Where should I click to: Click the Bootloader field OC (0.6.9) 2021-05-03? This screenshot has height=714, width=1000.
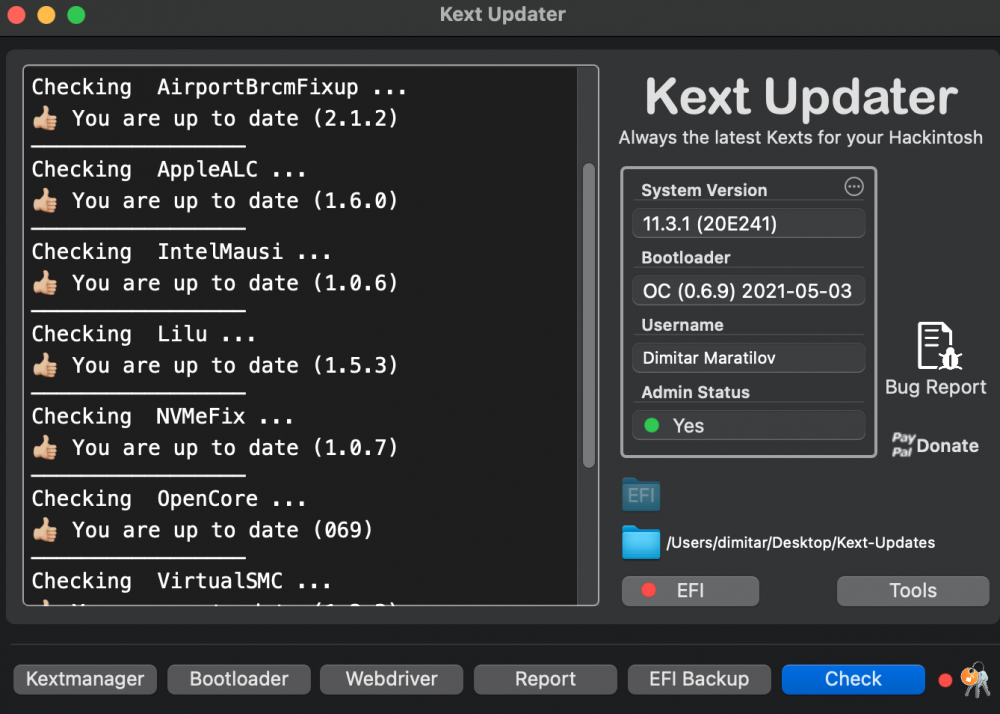(x=749, y=291)
